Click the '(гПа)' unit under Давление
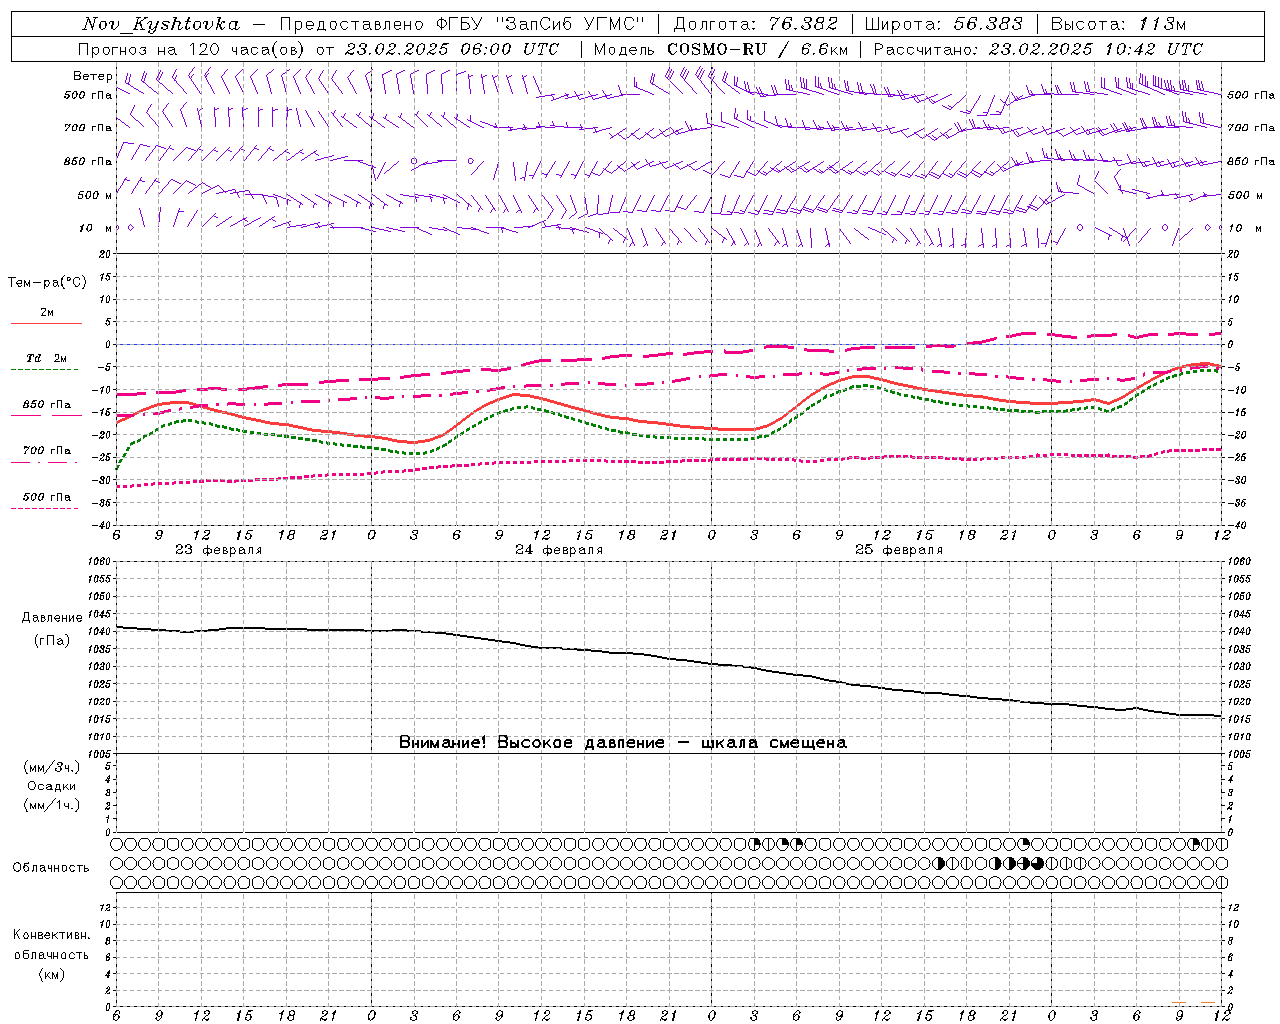1280x1024 pixels. coord(51,640)
